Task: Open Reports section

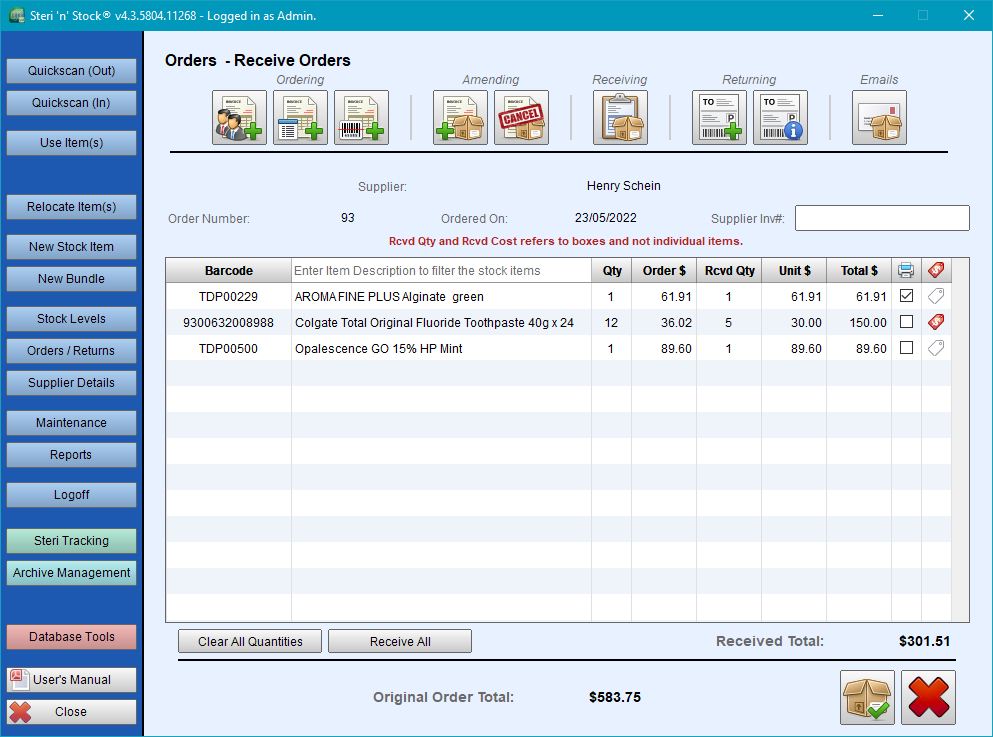Action: pyautogui.click(x=72, y=455)
